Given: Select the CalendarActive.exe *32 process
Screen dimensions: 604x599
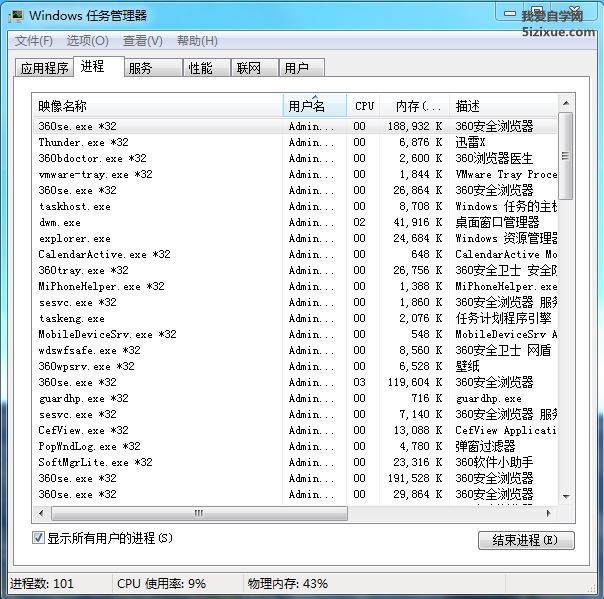Looking at the screenshot, I should [x=295, y=254].
